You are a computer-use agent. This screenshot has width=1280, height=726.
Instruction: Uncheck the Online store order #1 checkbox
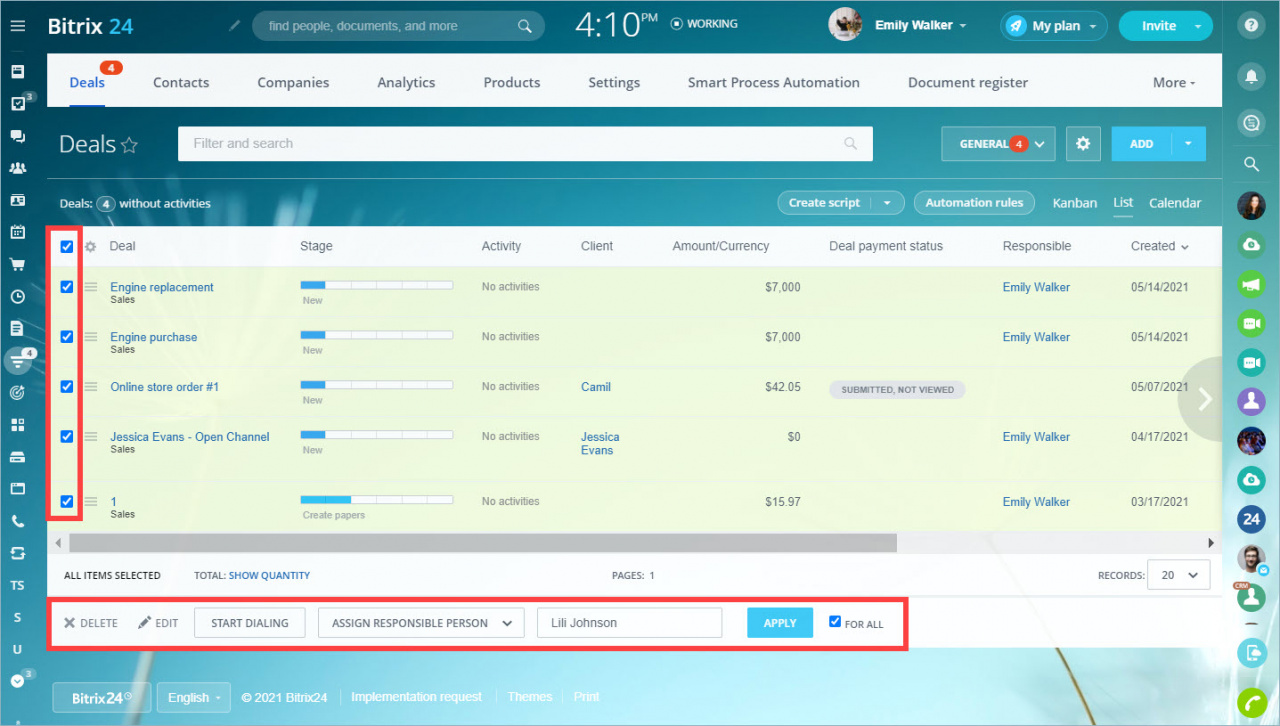(67, 387)
